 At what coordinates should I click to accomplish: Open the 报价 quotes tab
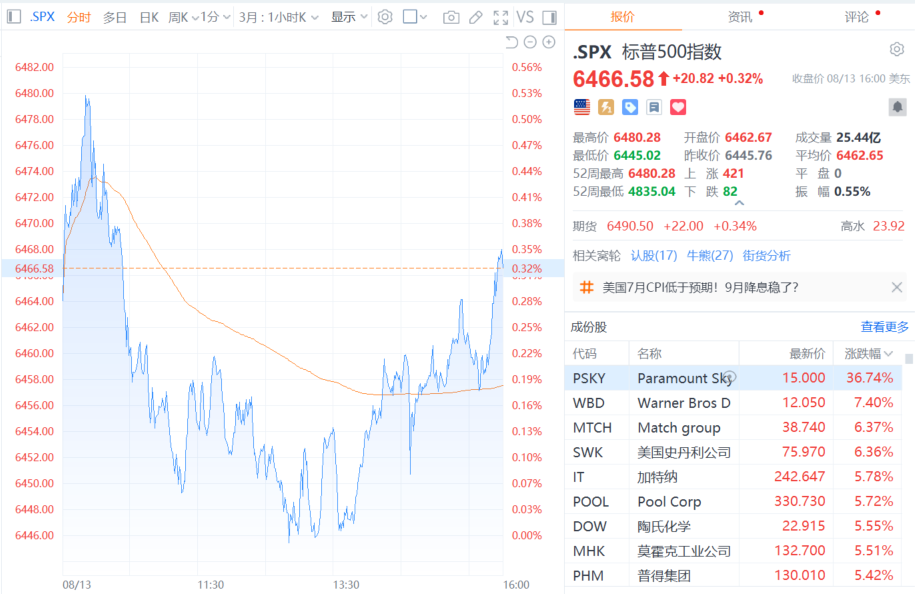tap(622, 17)
